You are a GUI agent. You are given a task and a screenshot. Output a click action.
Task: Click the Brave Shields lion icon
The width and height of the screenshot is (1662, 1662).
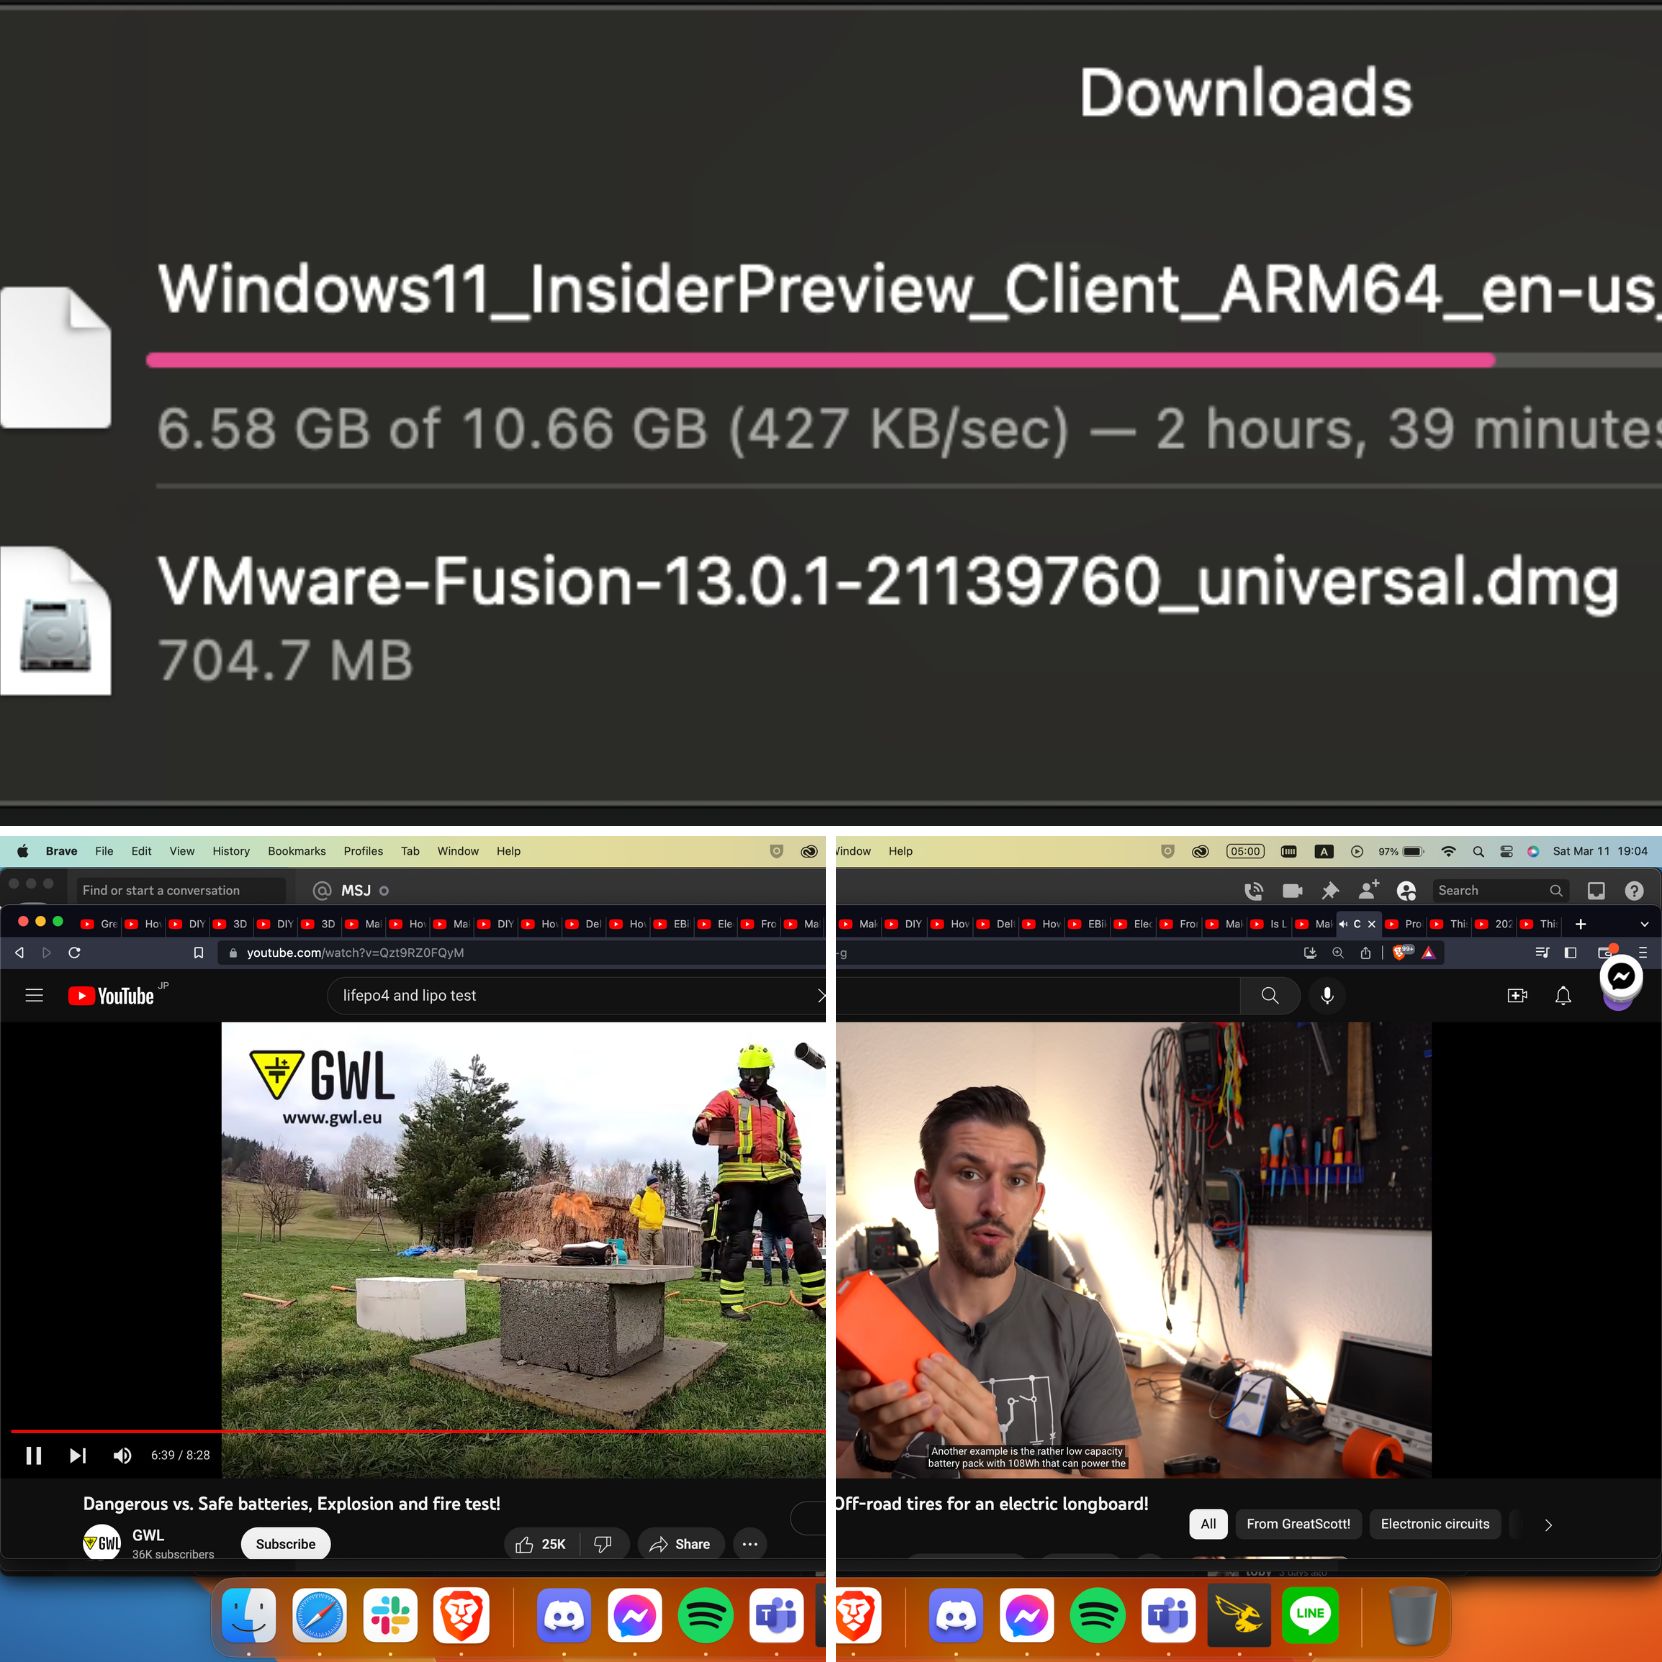1402,953
